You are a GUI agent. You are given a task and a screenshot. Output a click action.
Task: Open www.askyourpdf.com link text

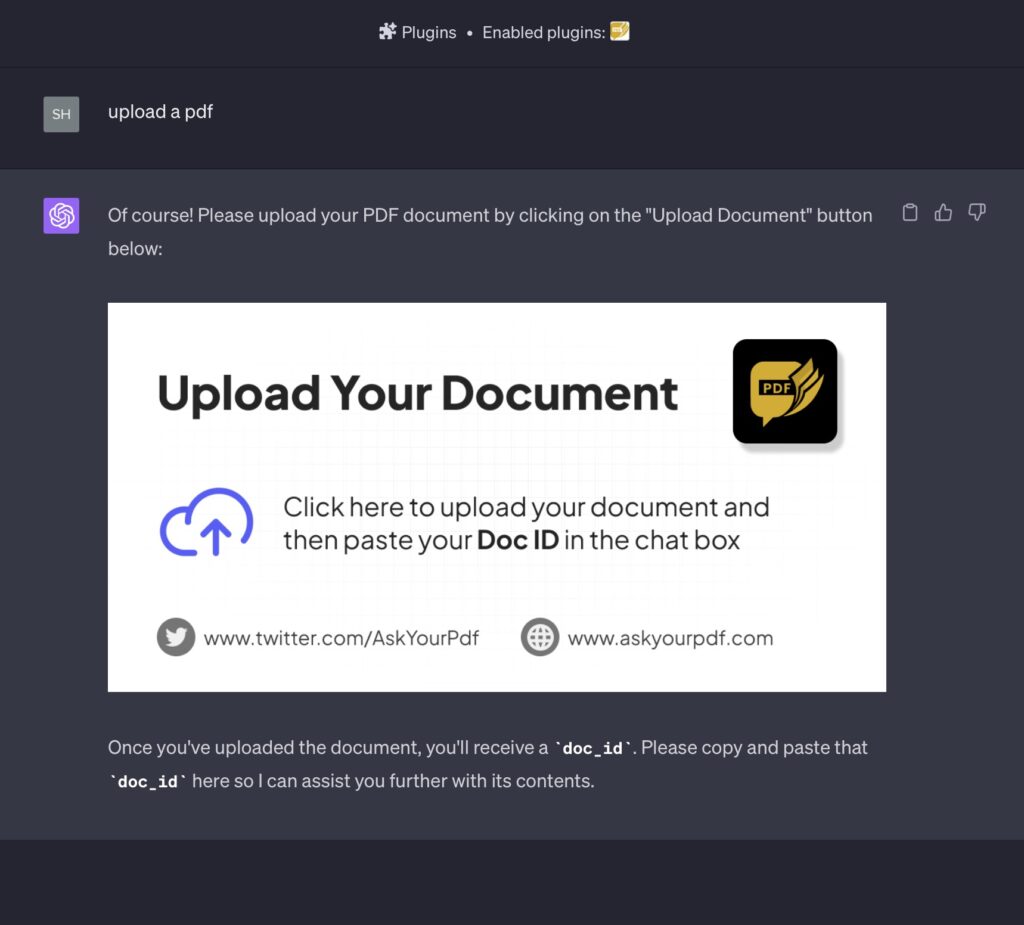coord(670,638)
